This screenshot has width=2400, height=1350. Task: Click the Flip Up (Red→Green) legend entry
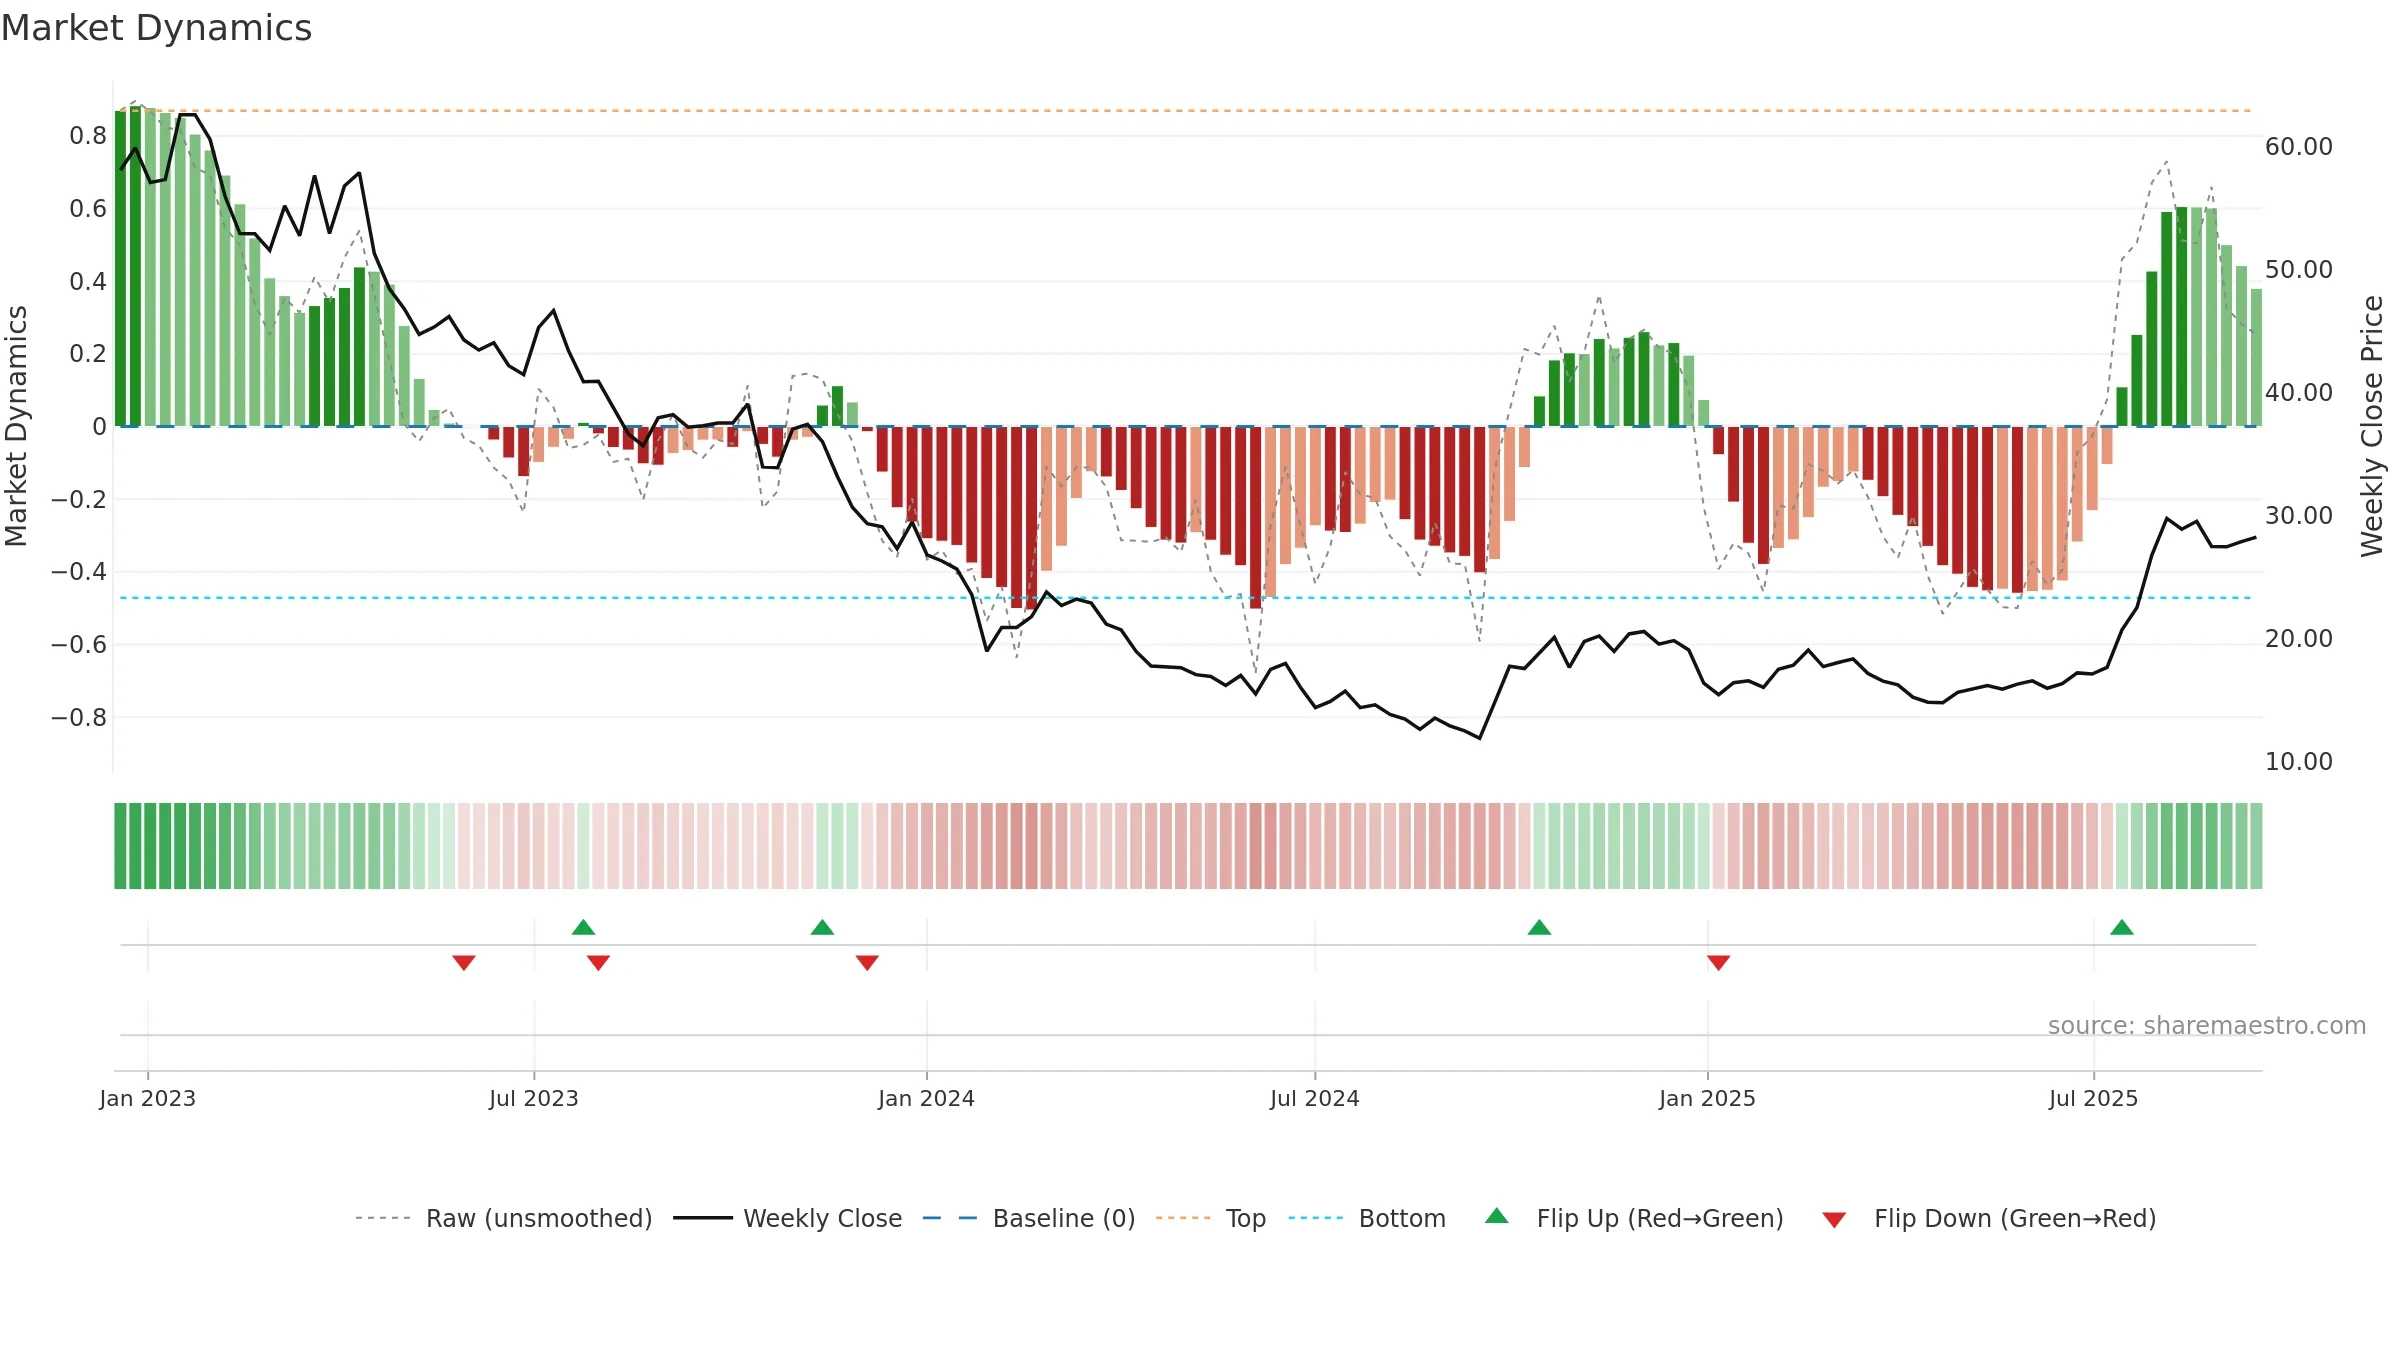pos(1635,1218)
